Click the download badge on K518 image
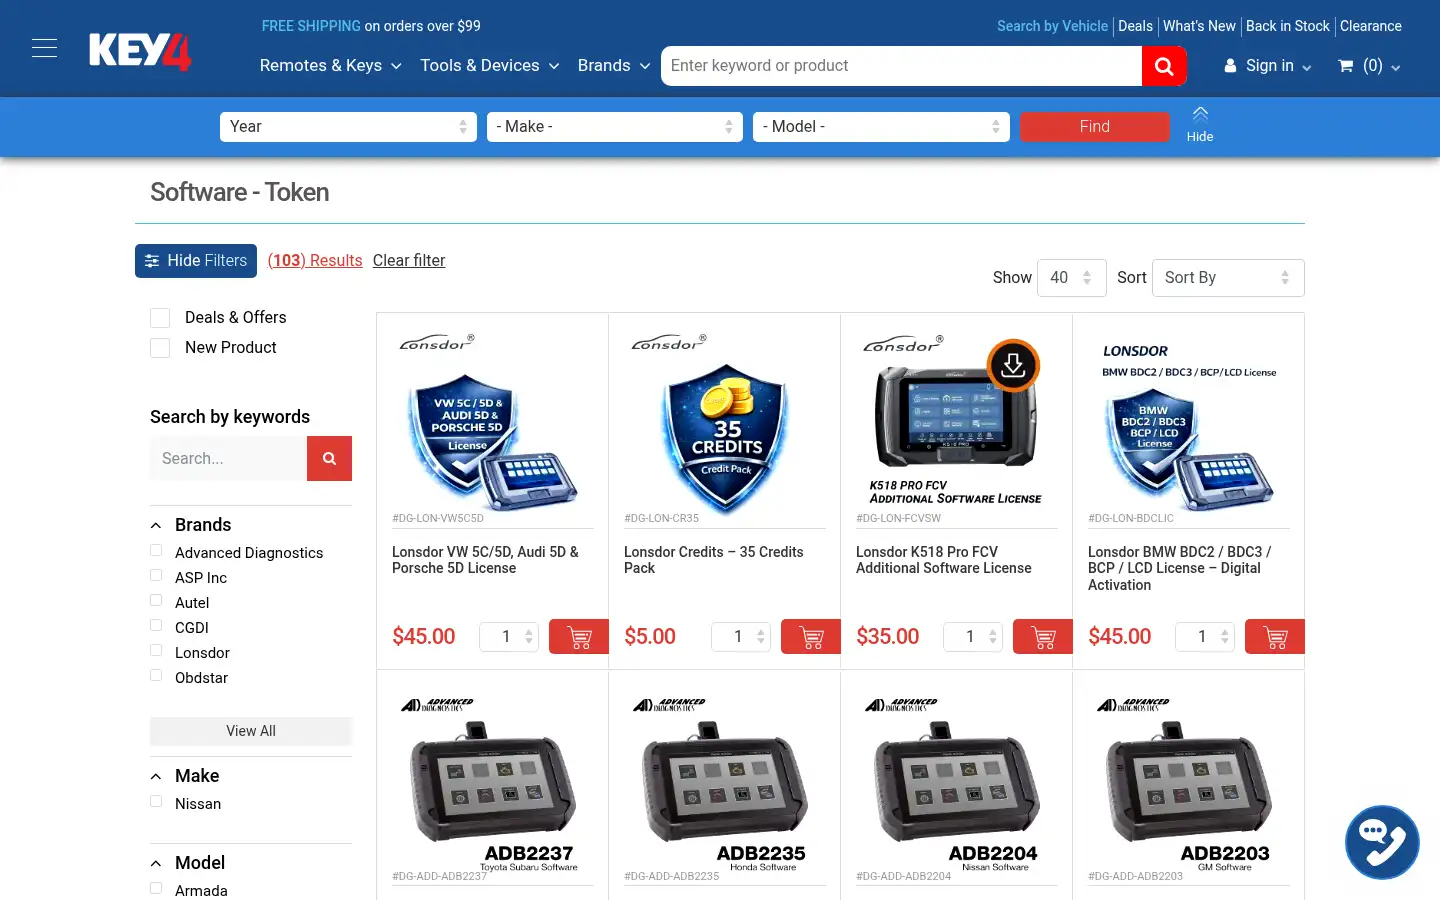Image resolution: width=1440 pixels, height=900 pixels. 1013,365
